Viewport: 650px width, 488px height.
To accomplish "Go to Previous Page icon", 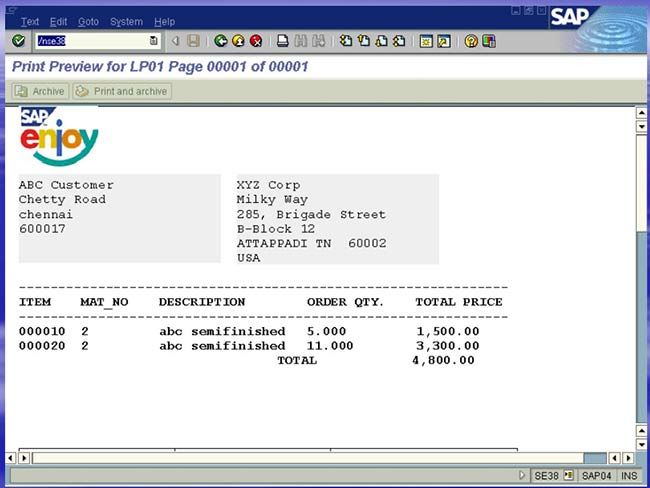I will pos(364,41).
